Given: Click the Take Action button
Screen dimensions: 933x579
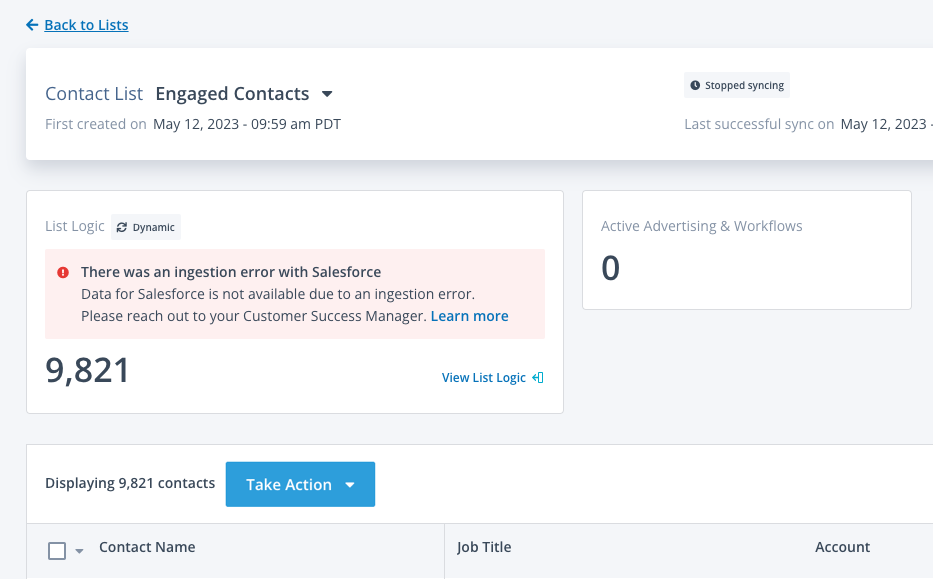Looking at the screenshot, I should click(289, 485).
